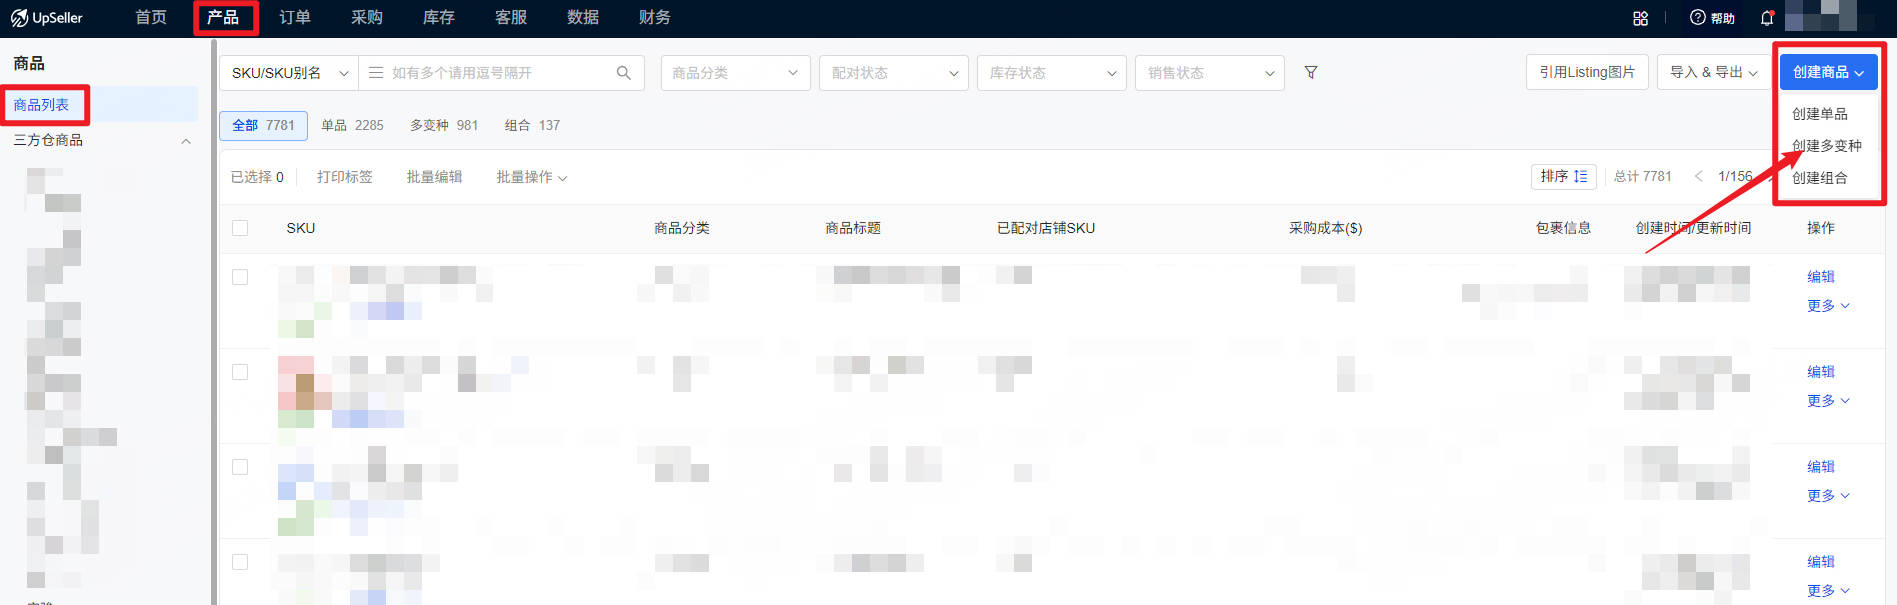Screen dimensions: 1897x605
Task: Switch to the 多变种 981 tab
Action: (444, 126)
